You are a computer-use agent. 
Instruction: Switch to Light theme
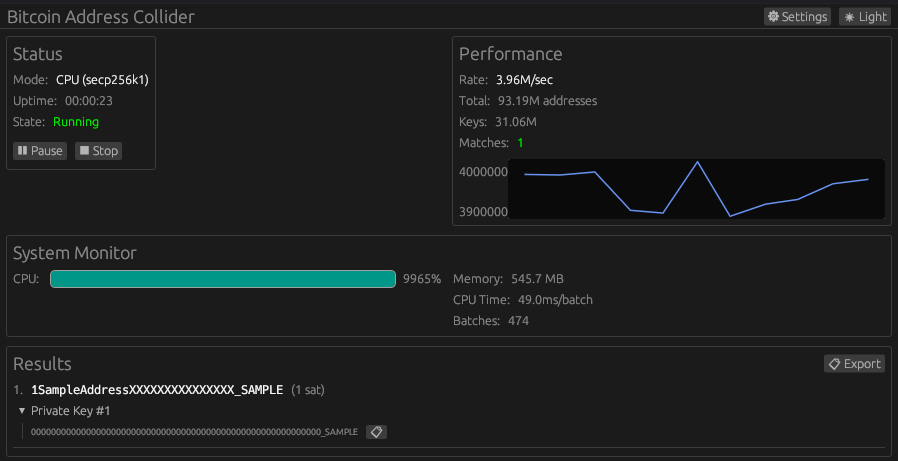click(x=865, y=17)
